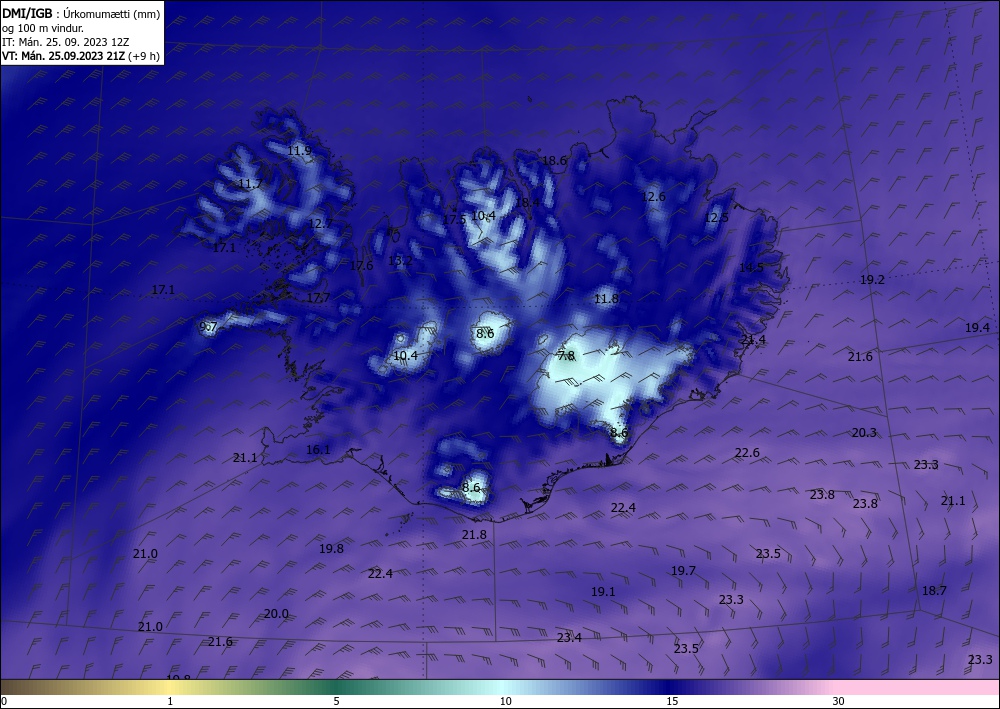Click the map value '19.8'
Image resolution: width=1000 pixels, height=709 pixels.
tap(331, 548)
